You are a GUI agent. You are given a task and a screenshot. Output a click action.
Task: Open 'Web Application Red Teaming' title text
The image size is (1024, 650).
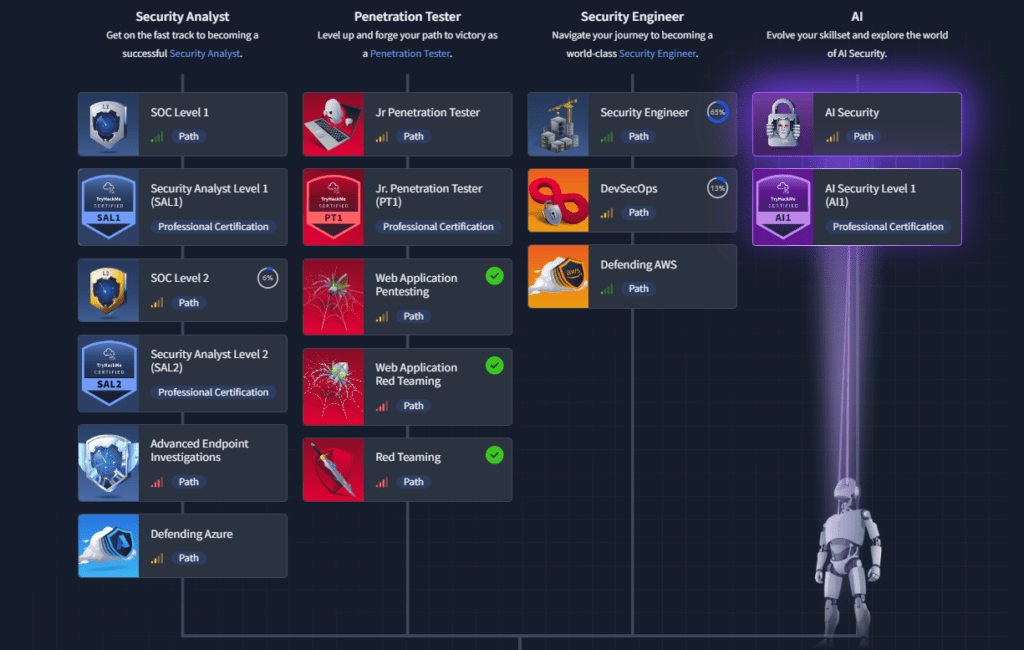coord(416,374)
